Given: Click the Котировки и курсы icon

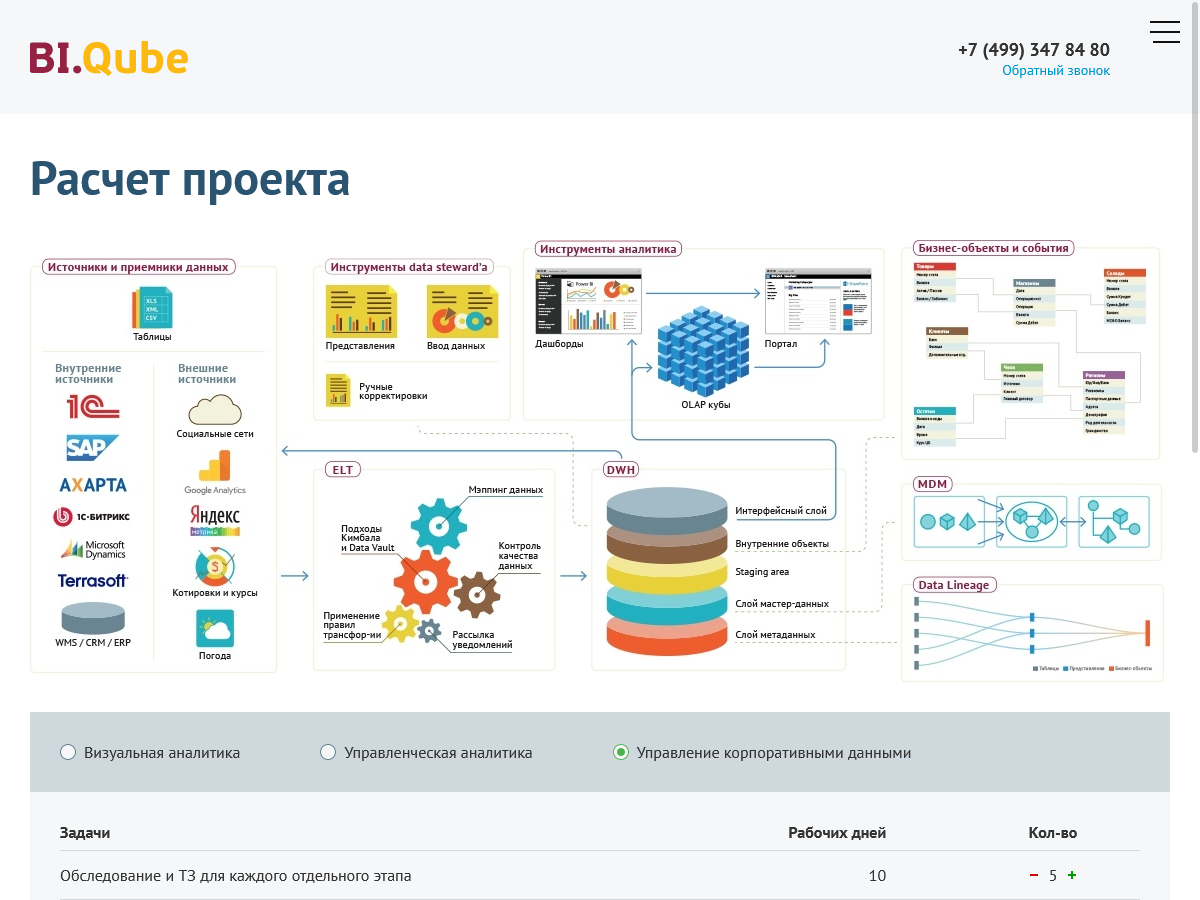Looking at the screenshot, I should (214, 568).
